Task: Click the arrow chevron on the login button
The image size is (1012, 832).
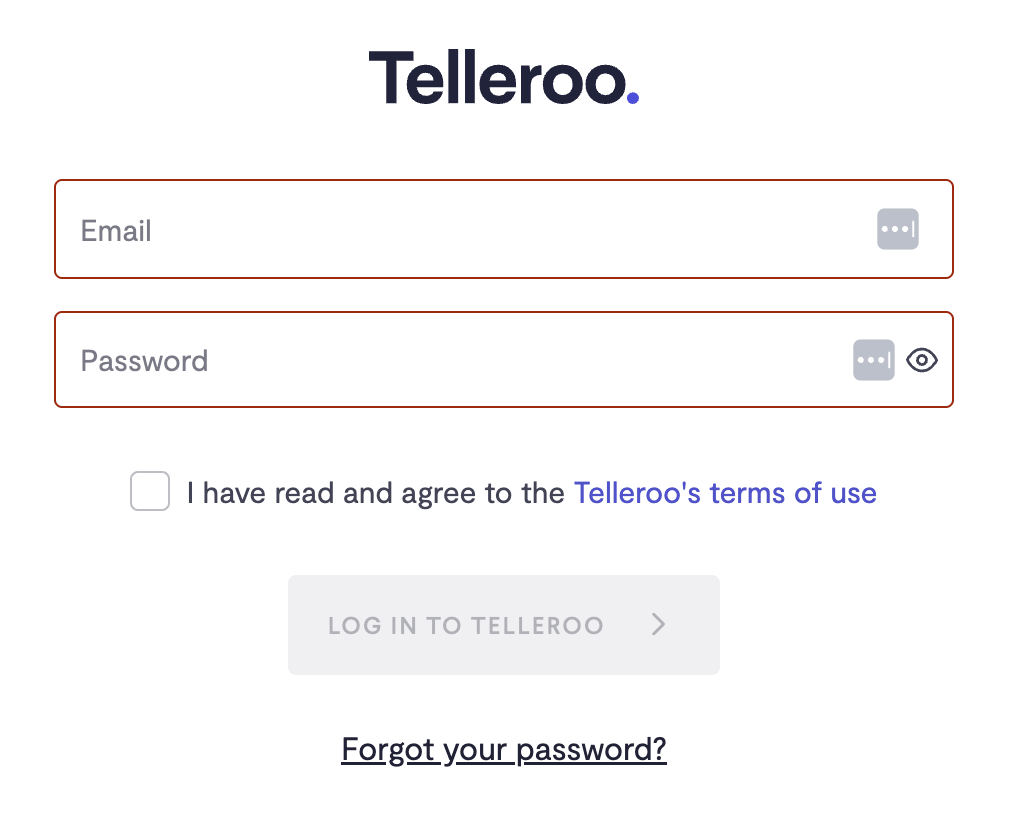Action: click(x=658, y=625)
